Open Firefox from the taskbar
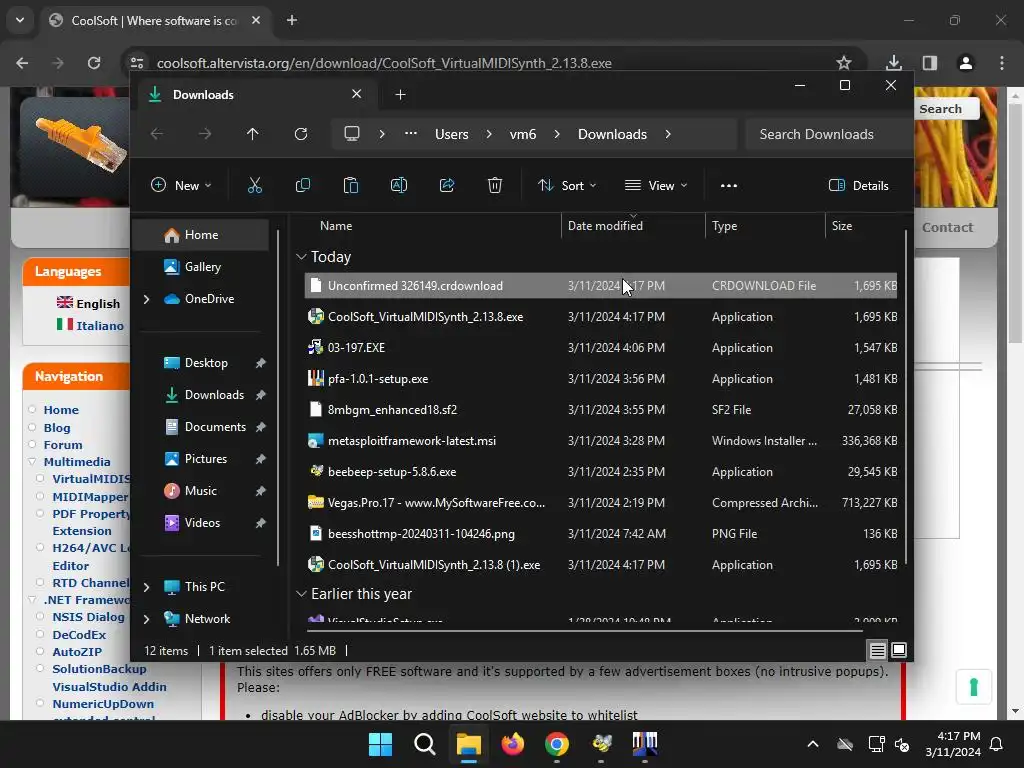Viewport: 1024px width, 768px height. [513, 744]
